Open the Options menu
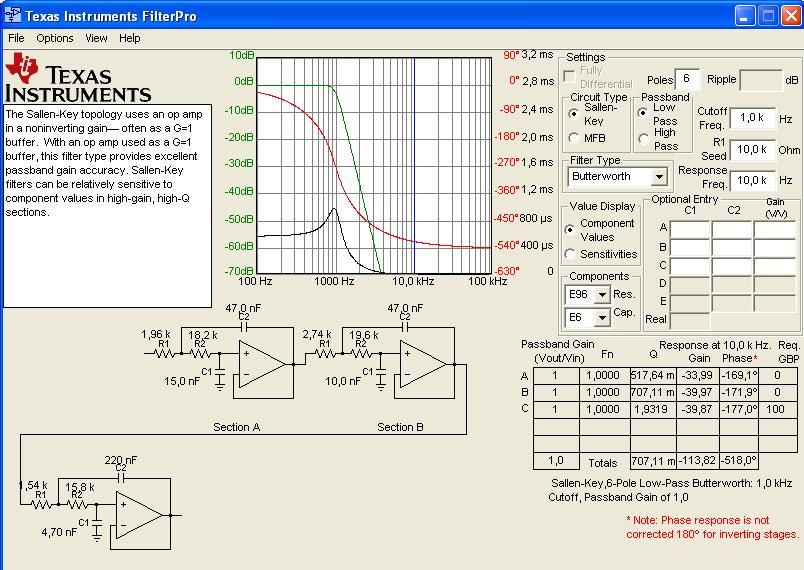The width and height of the screenshot is (804, 570). [x=54, y=38]
